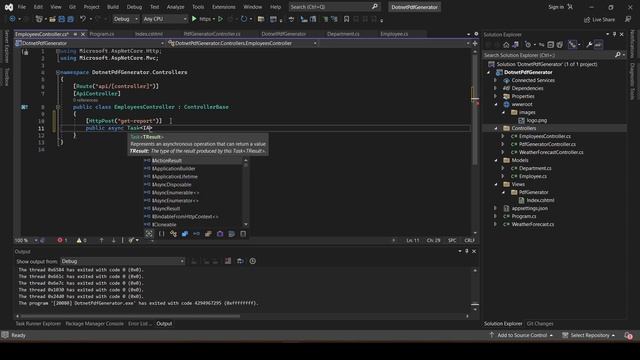The height and width of the screenshot is (360, 640).
Task: Click the Visual Studio logo icon
Action: tap(9, 7)
